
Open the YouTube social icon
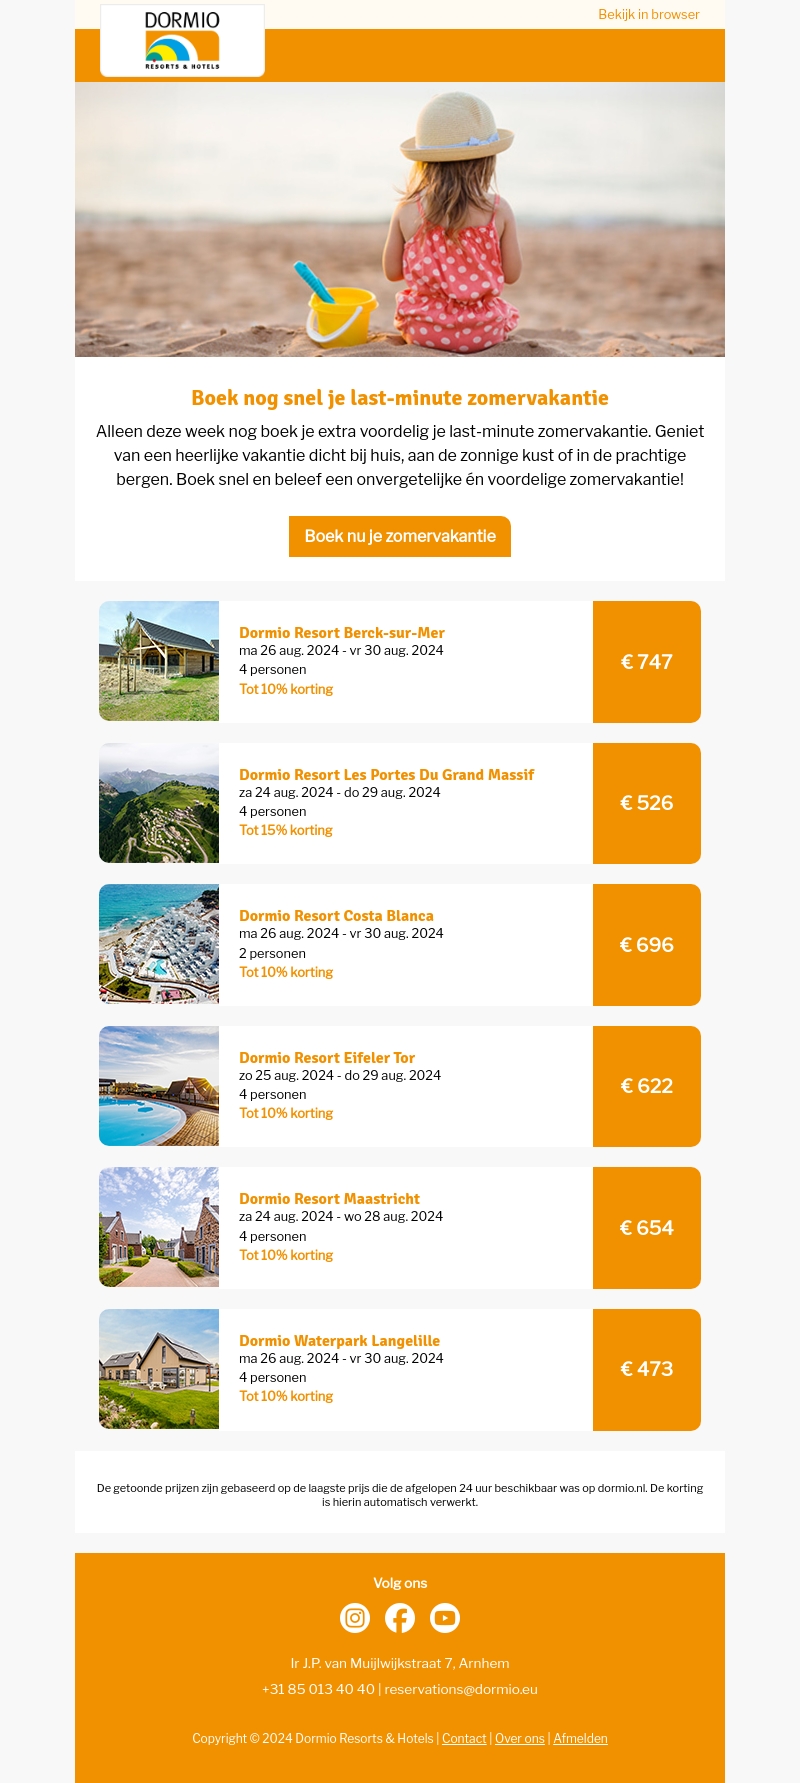445,1617
